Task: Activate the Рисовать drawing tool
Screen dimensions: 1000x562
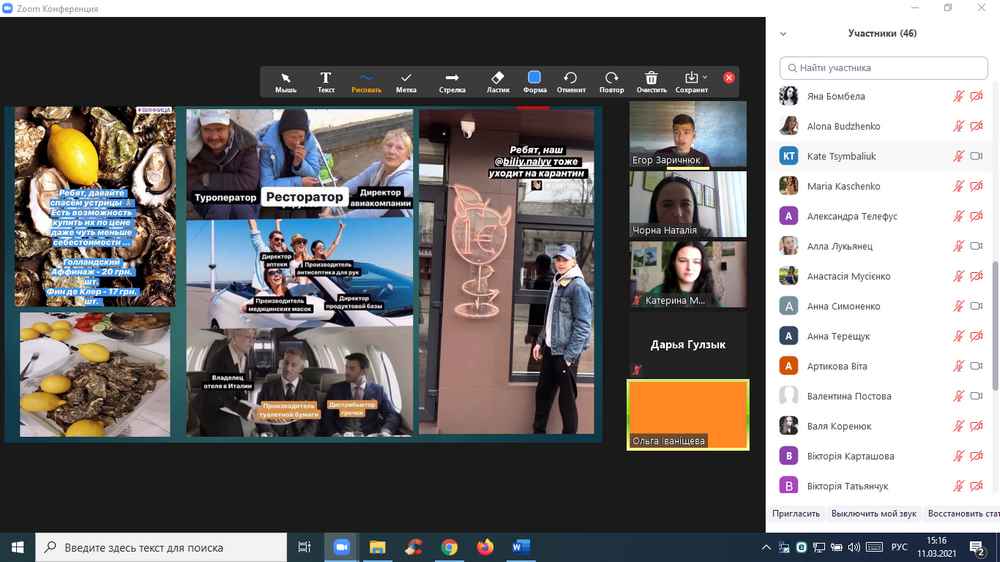Action: click(366, 81)
